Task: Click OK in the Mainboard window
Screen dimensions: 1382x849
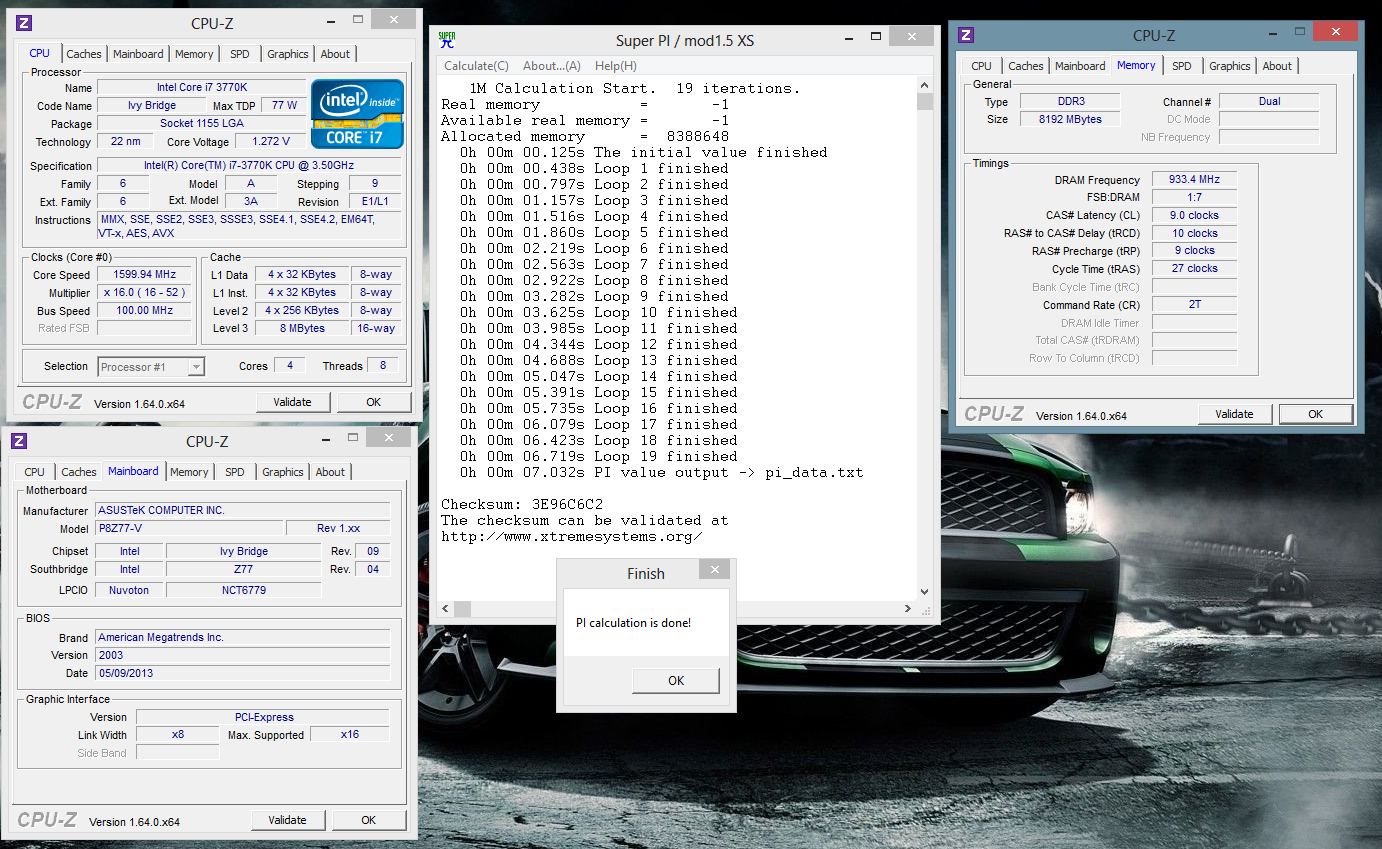Action: click(x=369, y=820)
